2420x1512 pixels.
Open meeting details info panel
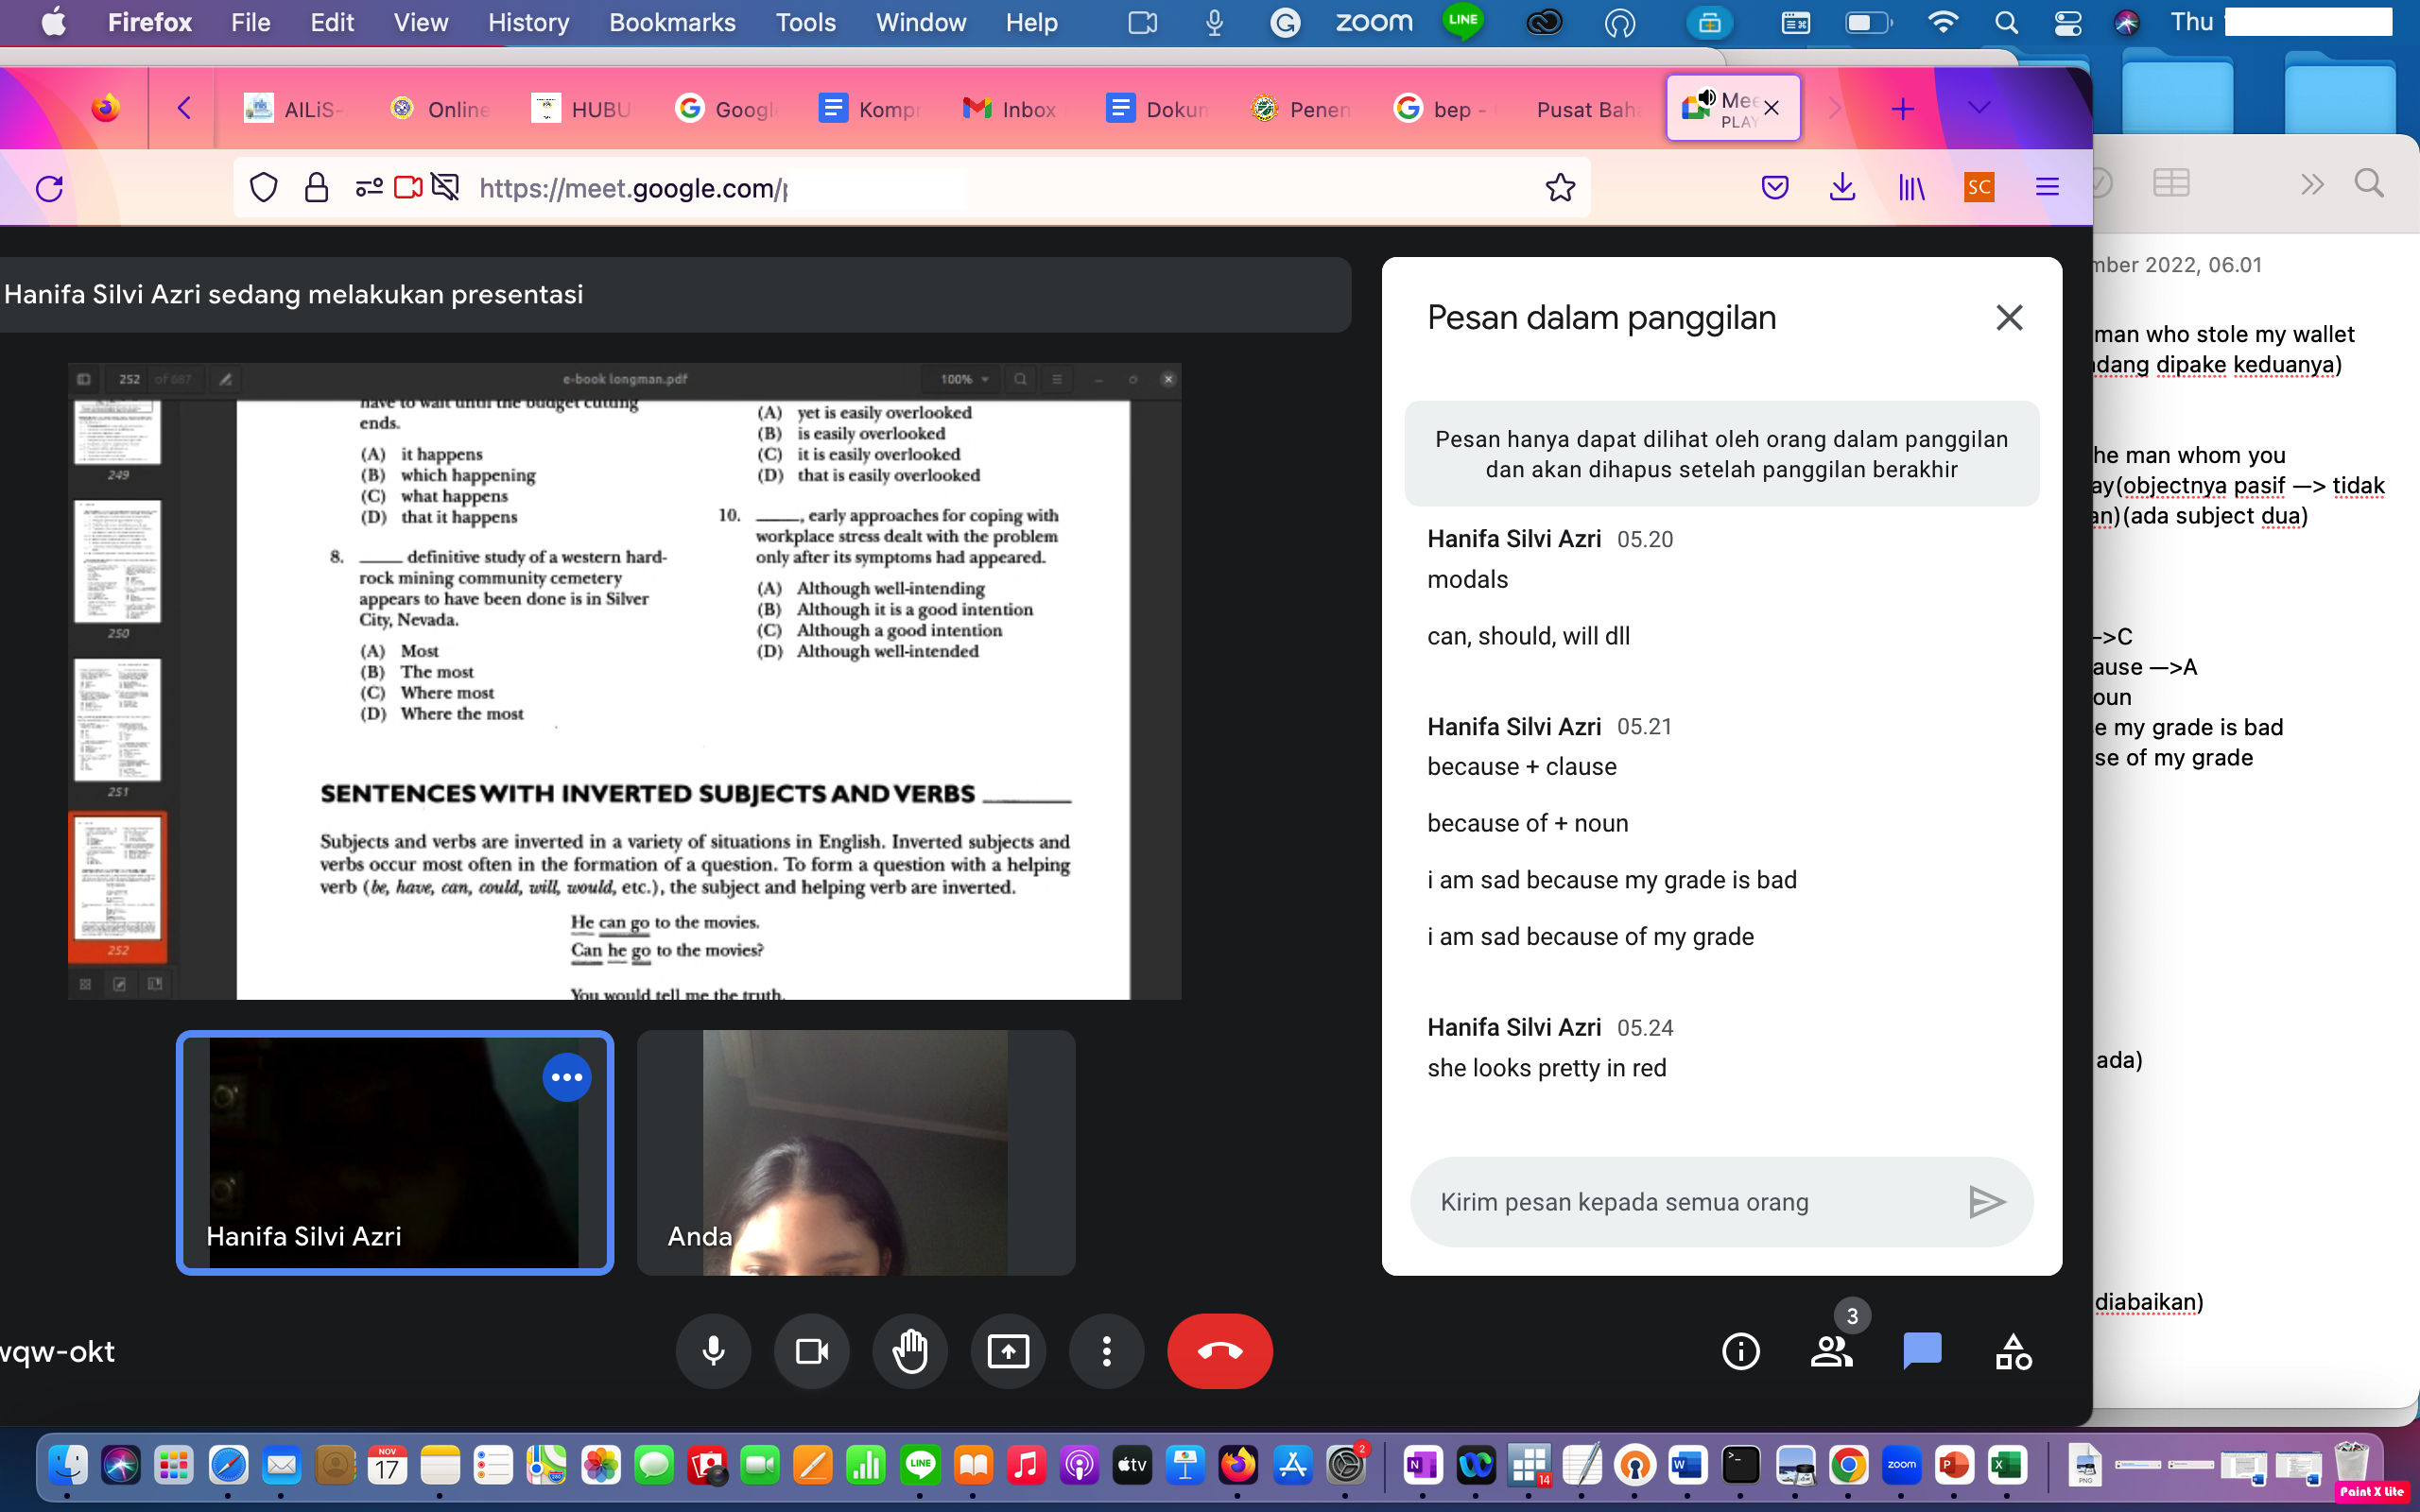coord(1740,1351)
